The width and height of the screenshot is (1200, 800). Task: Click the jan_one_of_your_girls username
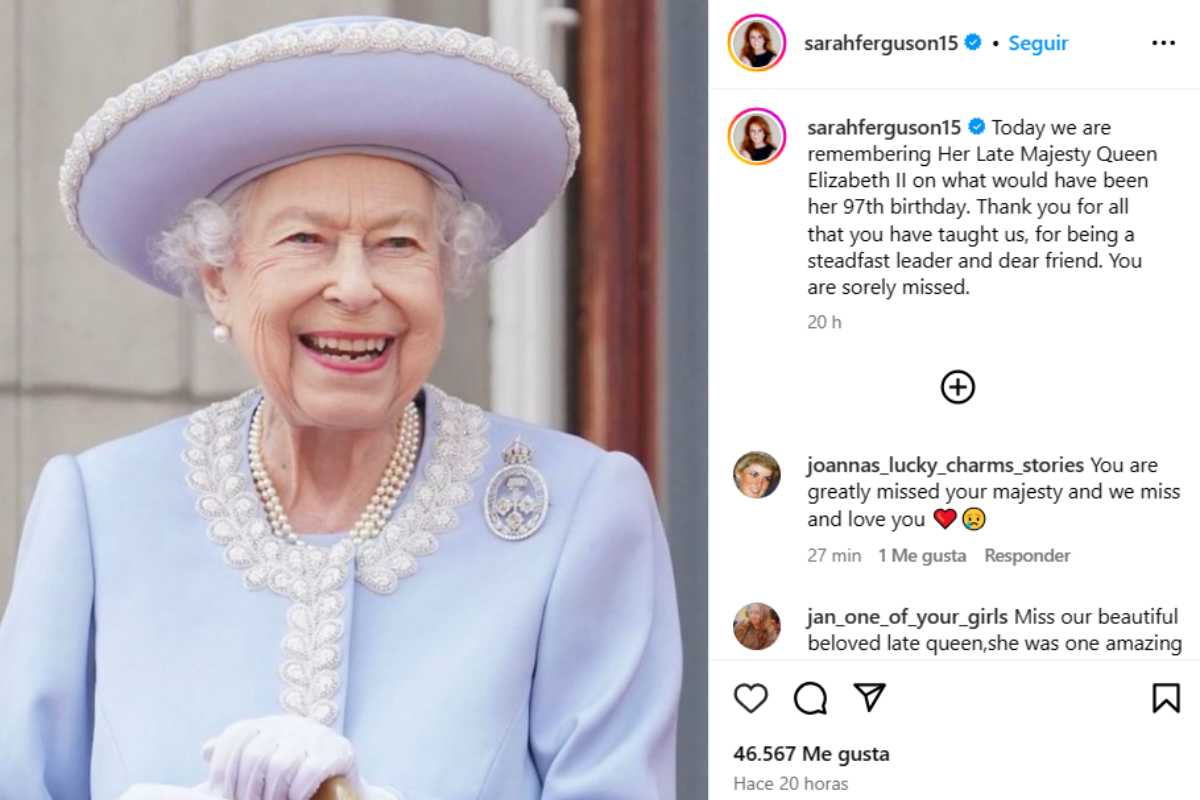coord(907,617)
